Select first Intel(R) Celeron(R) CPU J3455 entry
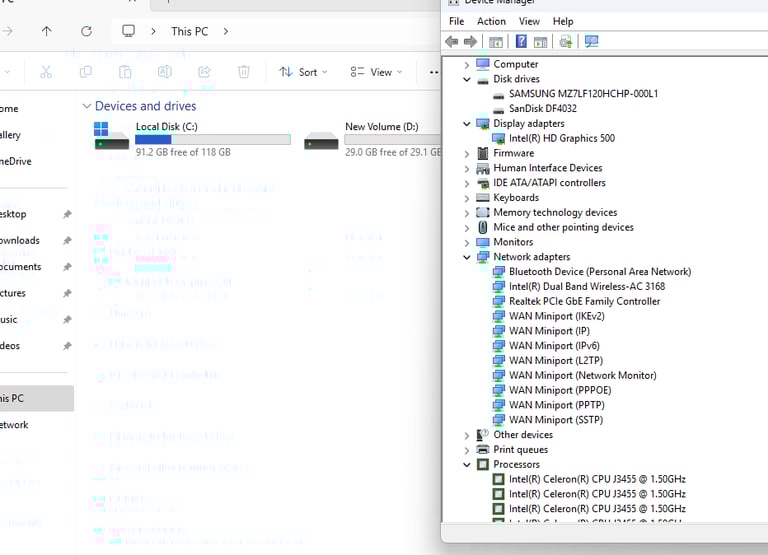768x555 pixels. pyautogui.click(x=597, y=479)
